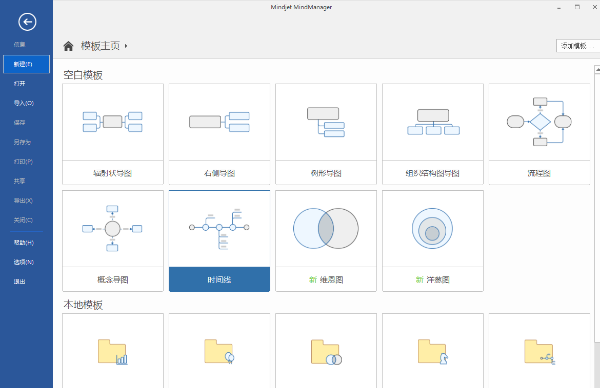Click the 组织结构图导图 caption label
The image size is (600, 388).
(x=432, y=173)
